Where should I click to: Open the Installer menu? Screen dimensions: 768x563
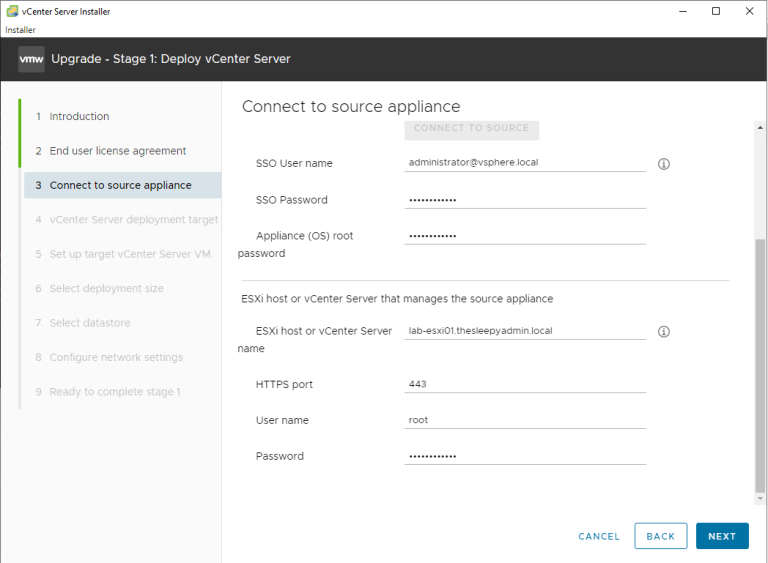(20, 30)
